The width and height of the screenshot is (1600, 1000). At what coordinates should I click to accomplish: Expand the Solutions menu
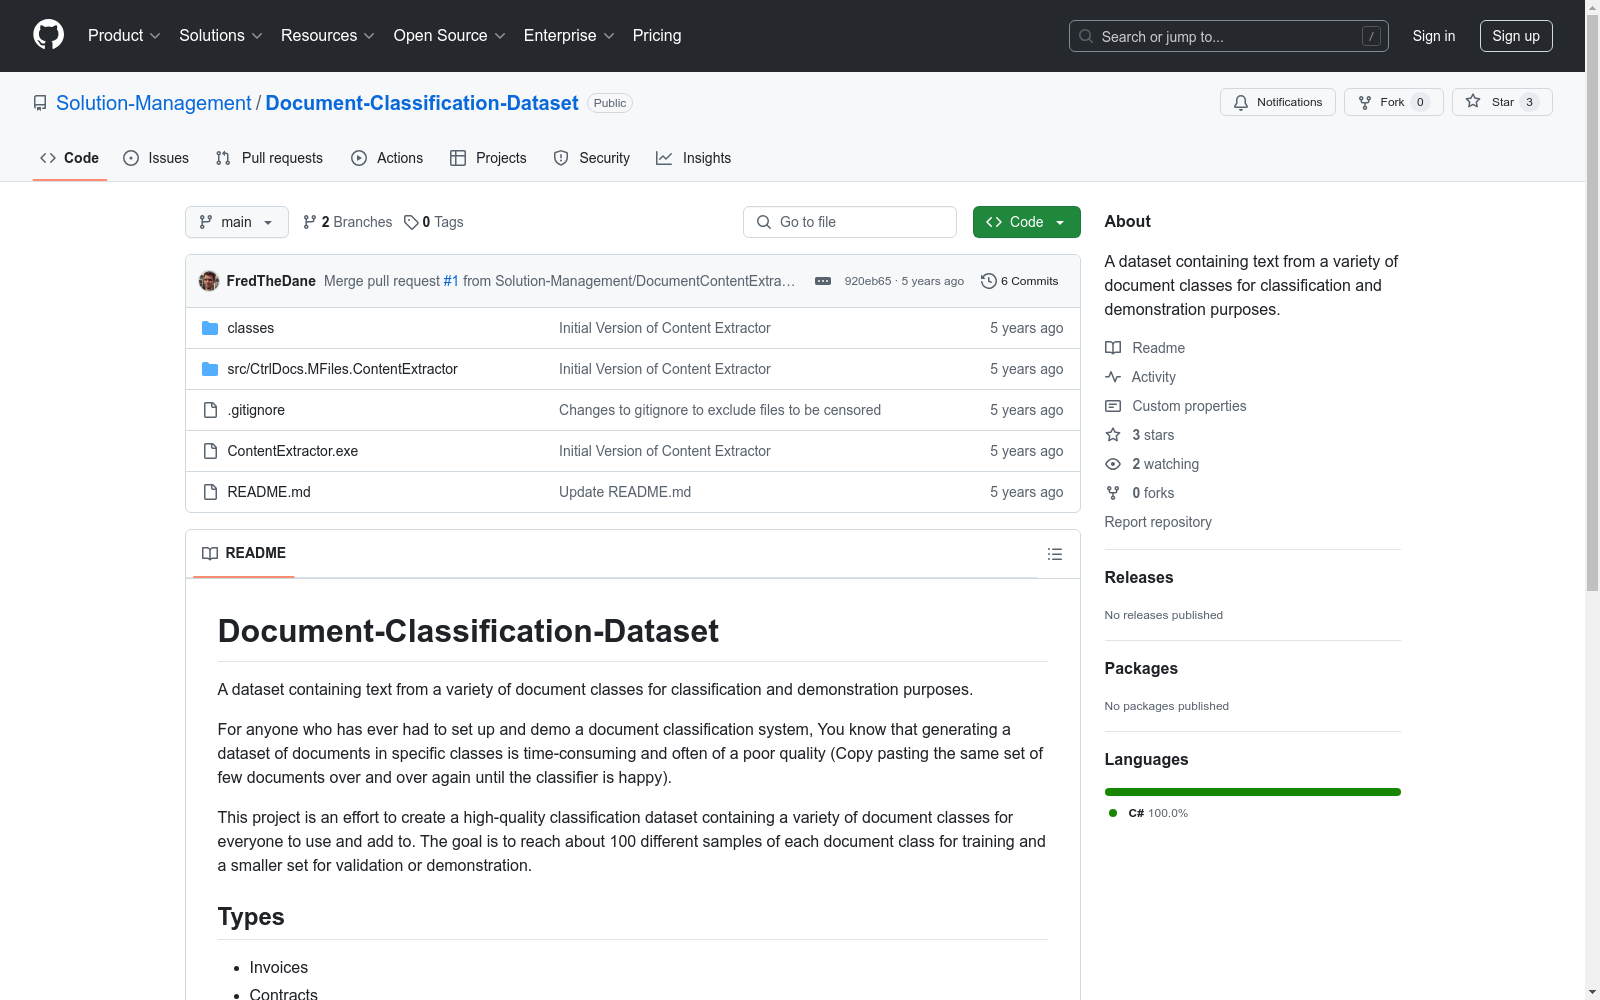pos(221,36)
